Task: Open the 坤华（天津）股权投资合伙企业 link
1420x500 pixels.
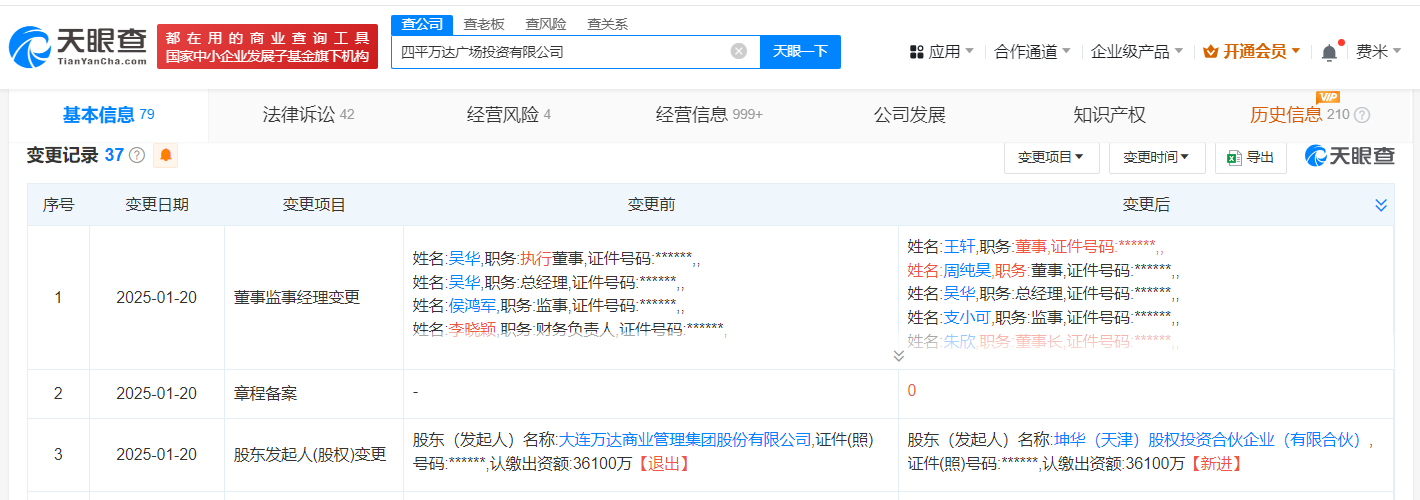Action: 1209,440
